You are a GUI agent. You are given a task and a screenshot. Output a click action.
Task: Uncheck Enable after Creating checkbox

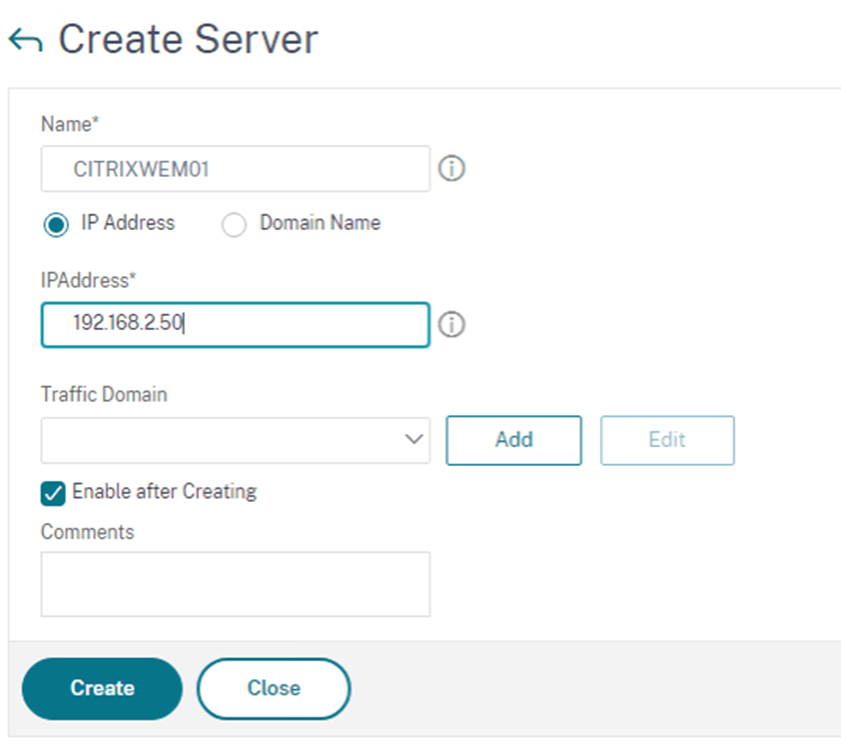53,493
